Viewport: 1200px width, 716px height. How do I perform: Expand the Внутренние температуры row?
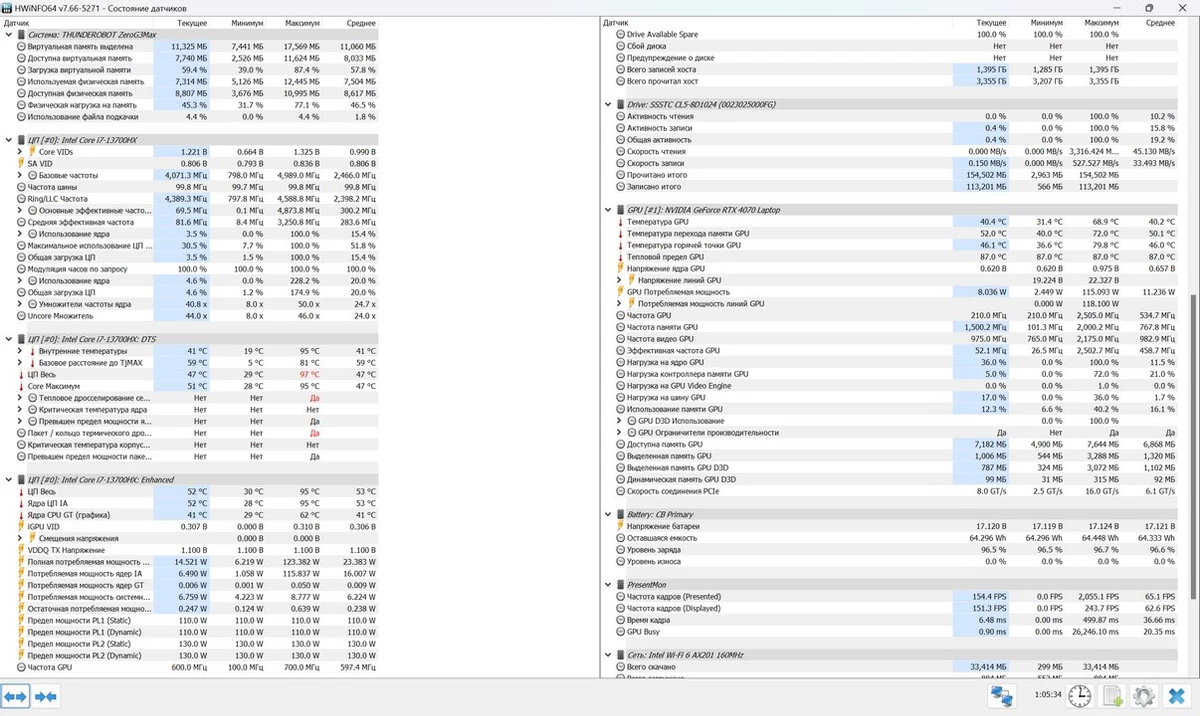click(x=20, y=351)
